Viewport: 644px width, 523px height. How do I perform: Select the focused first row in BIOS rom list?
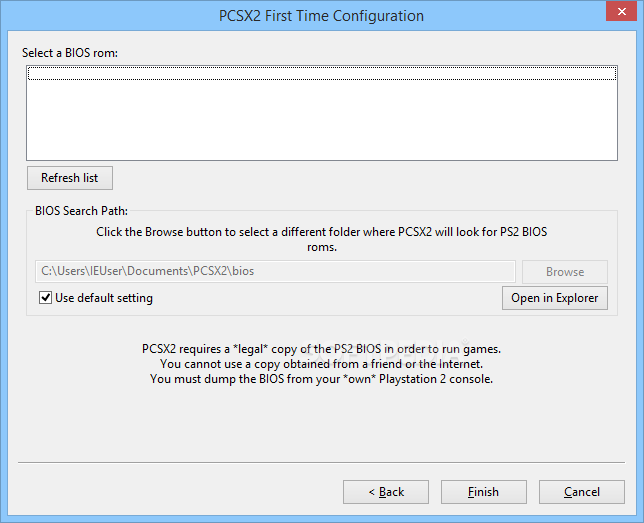321,73
